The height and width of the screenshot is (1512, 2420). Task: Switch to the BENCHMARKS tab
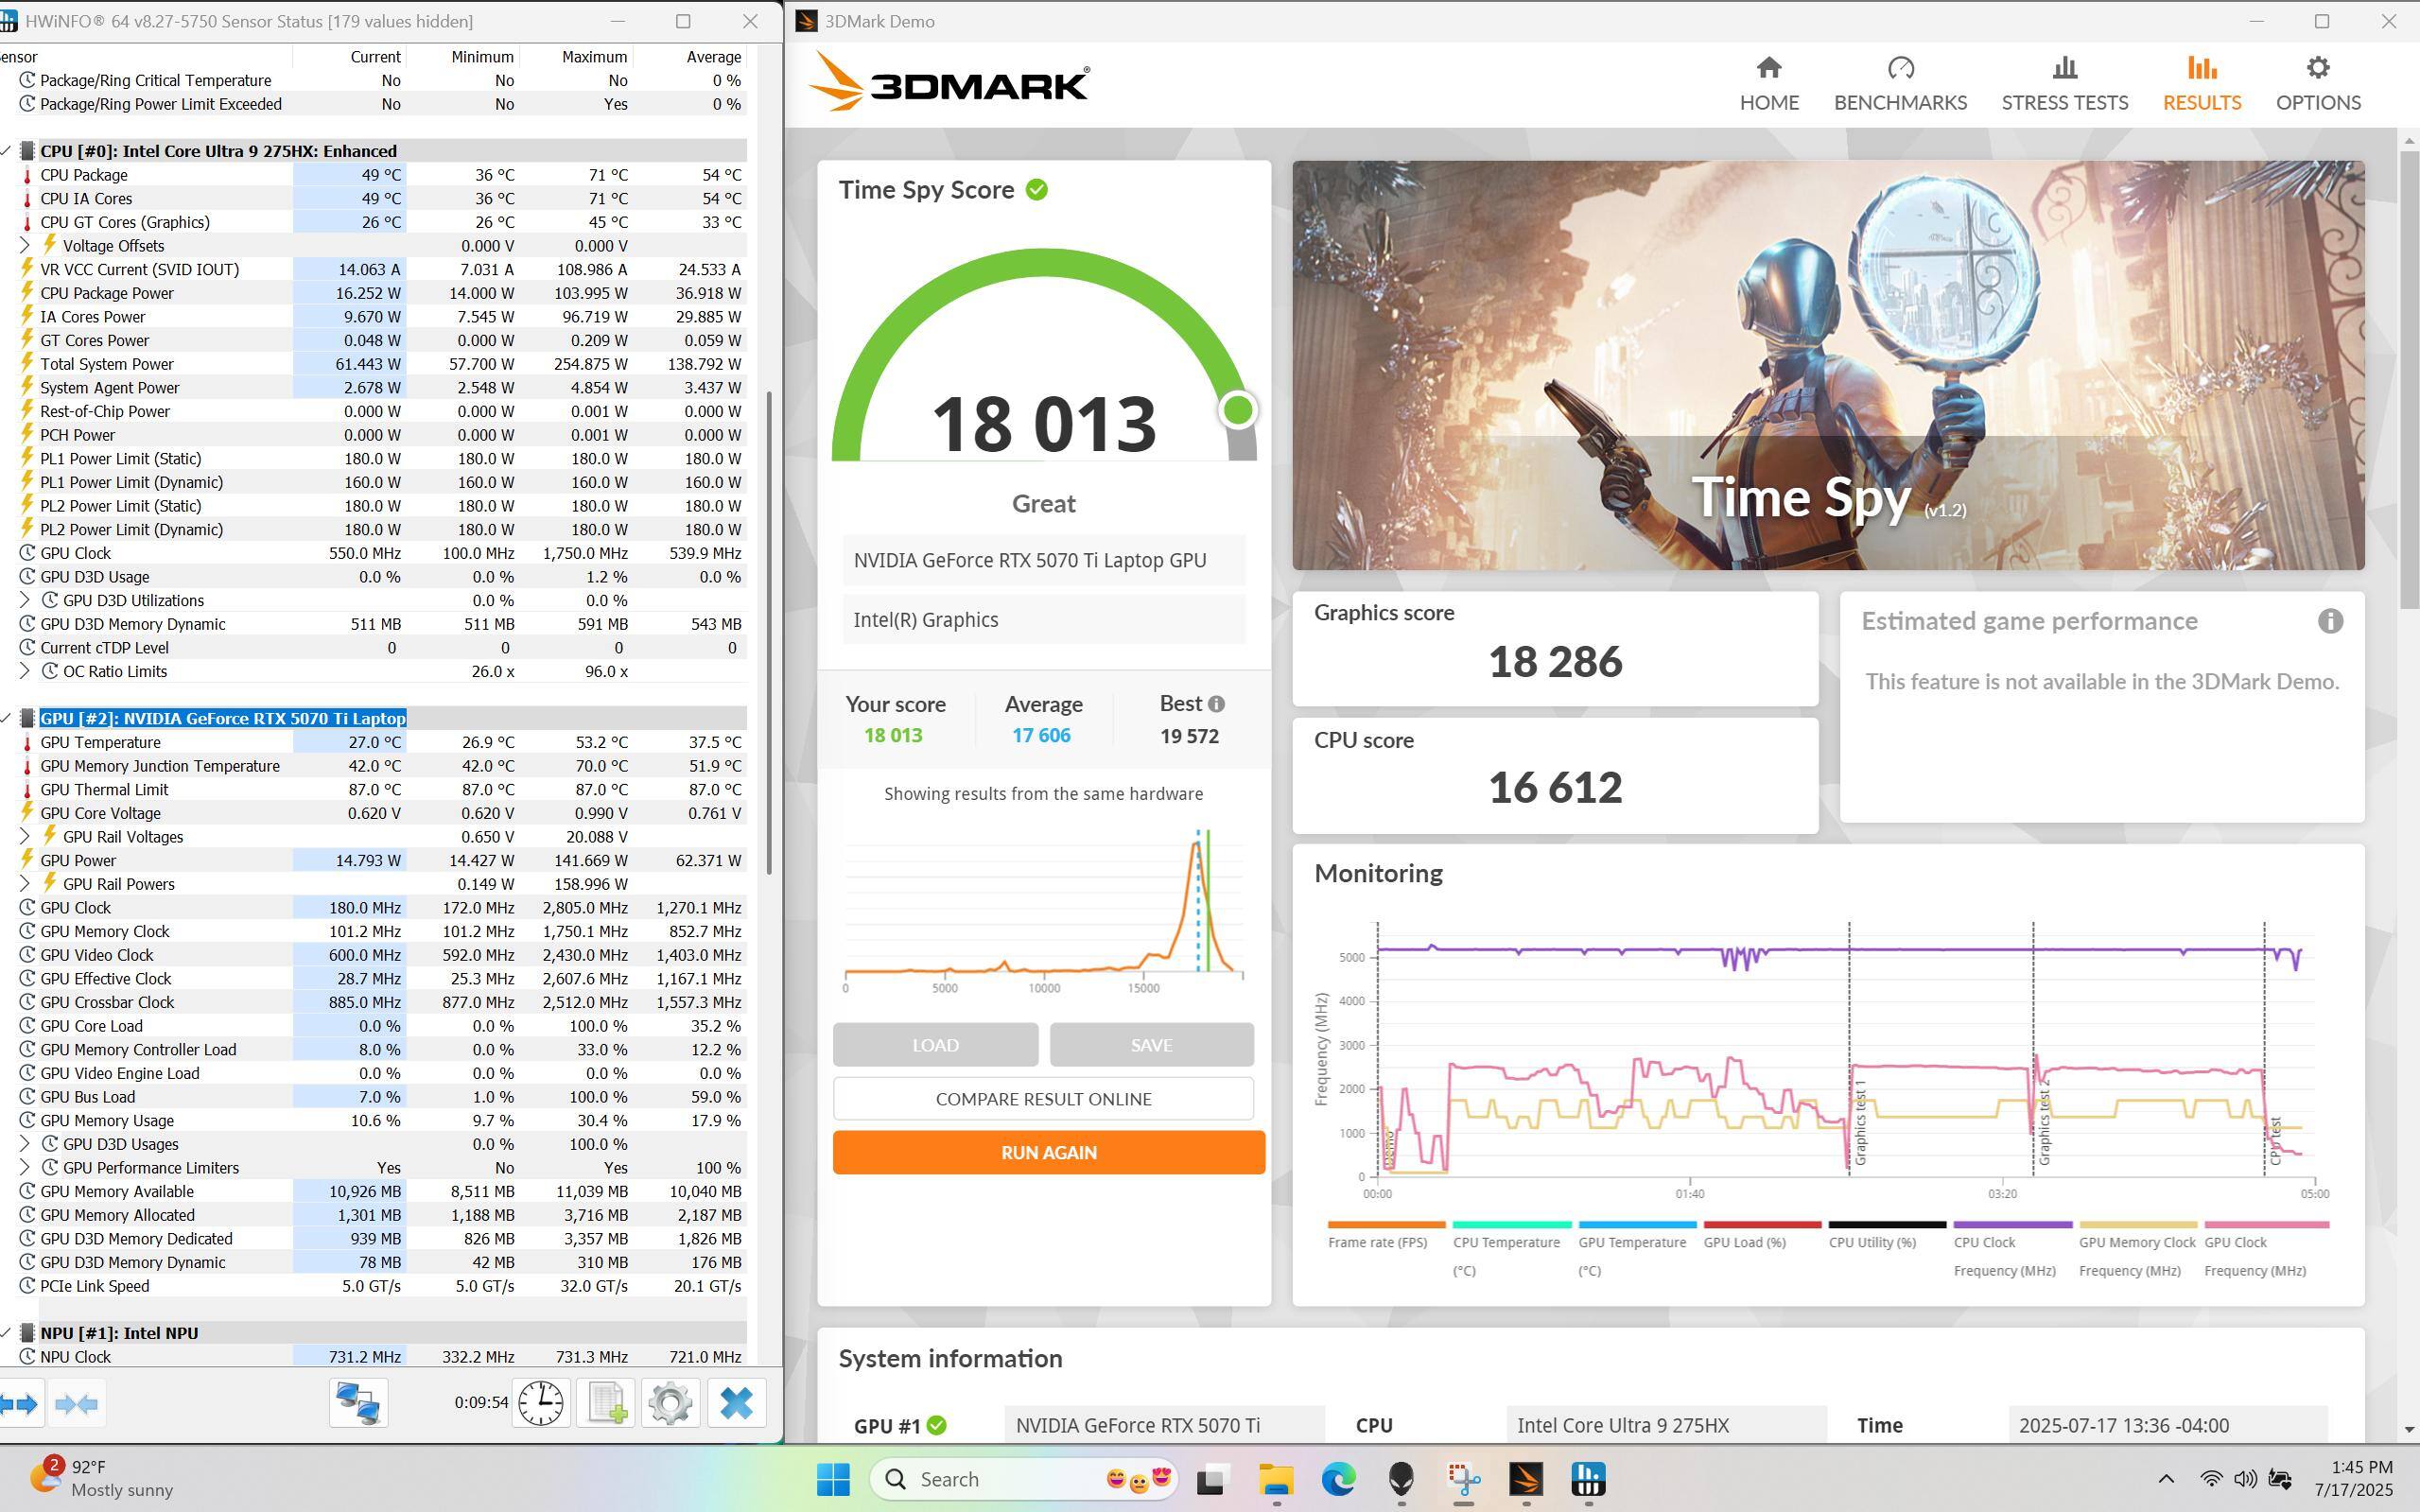click(1899, 84)
